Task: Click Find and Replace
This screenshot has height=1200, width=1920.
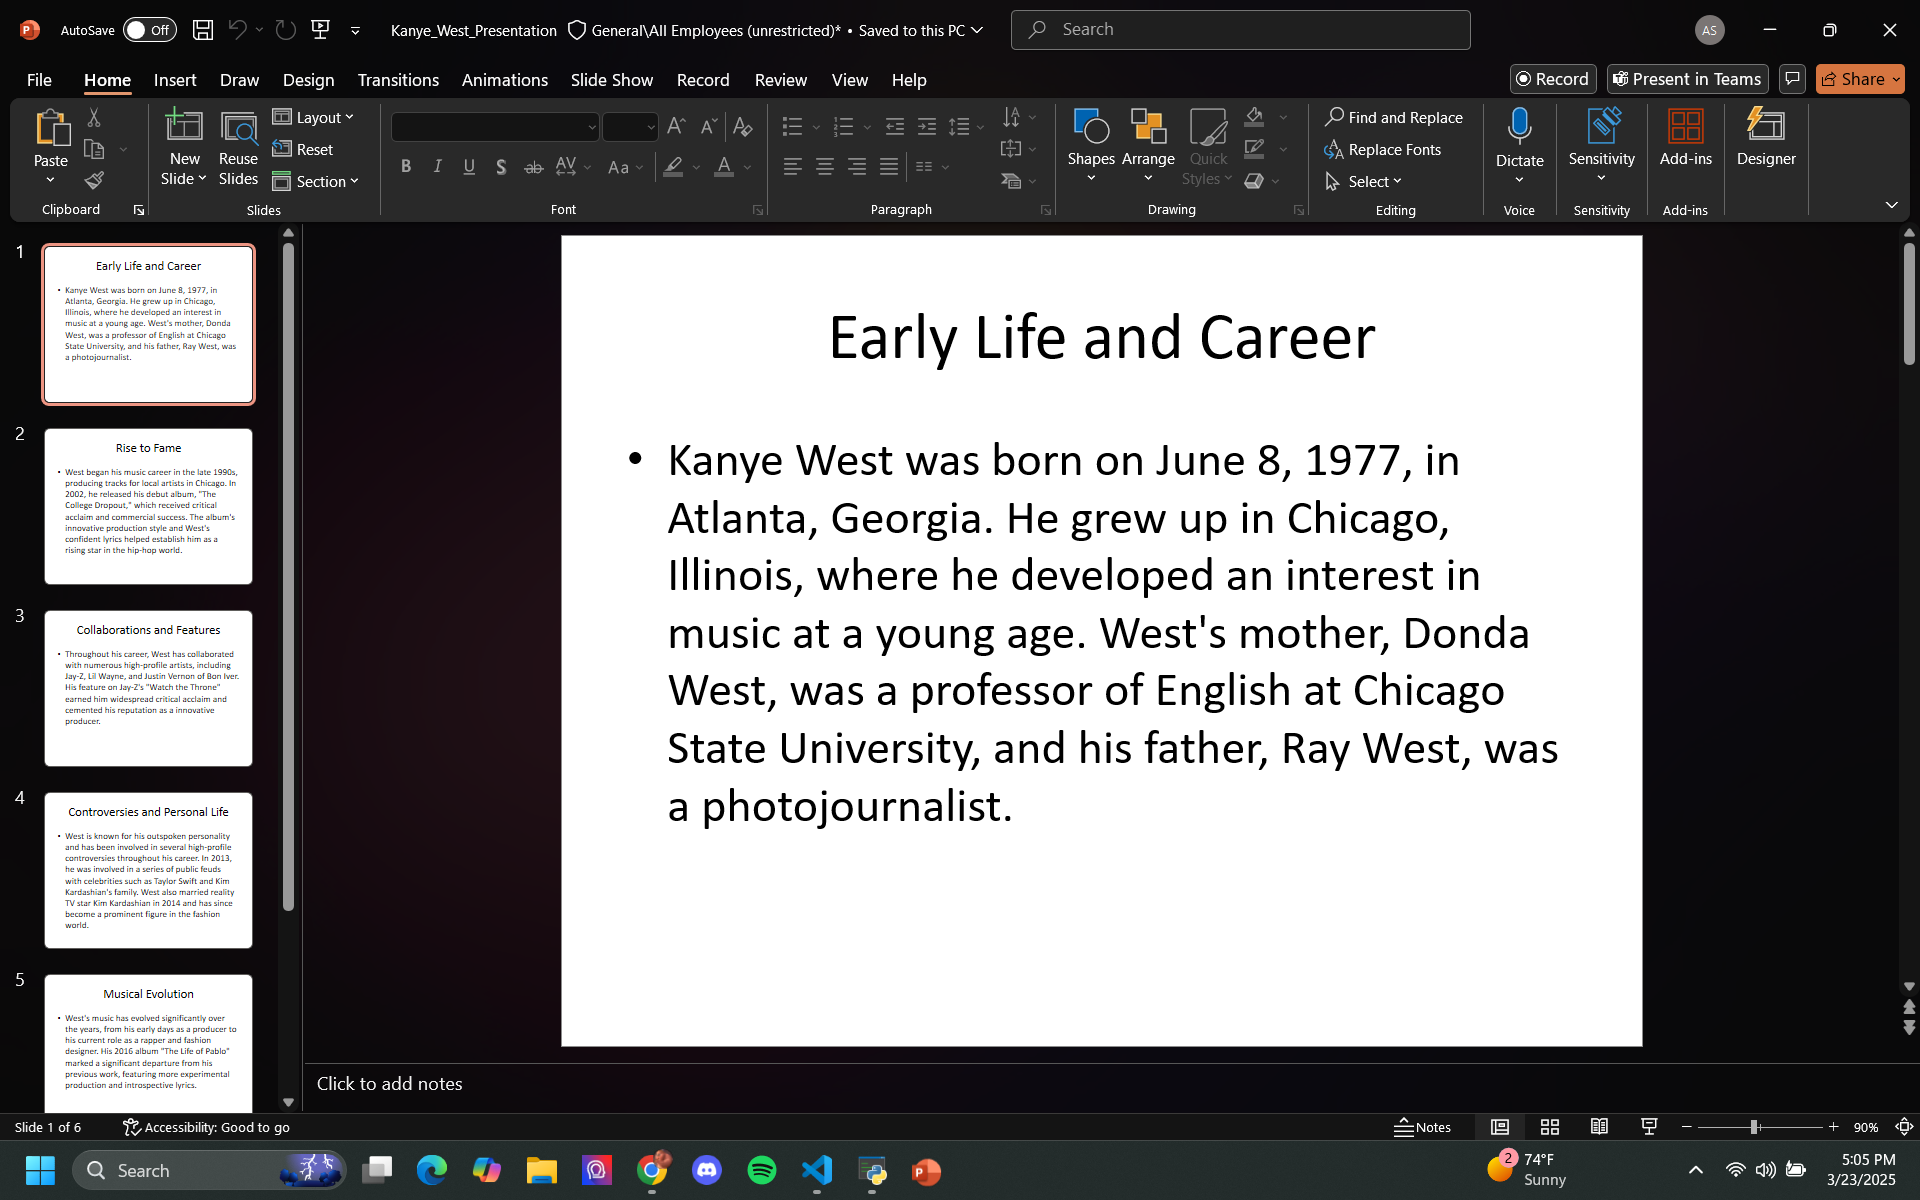Action: coord(1393,117)
